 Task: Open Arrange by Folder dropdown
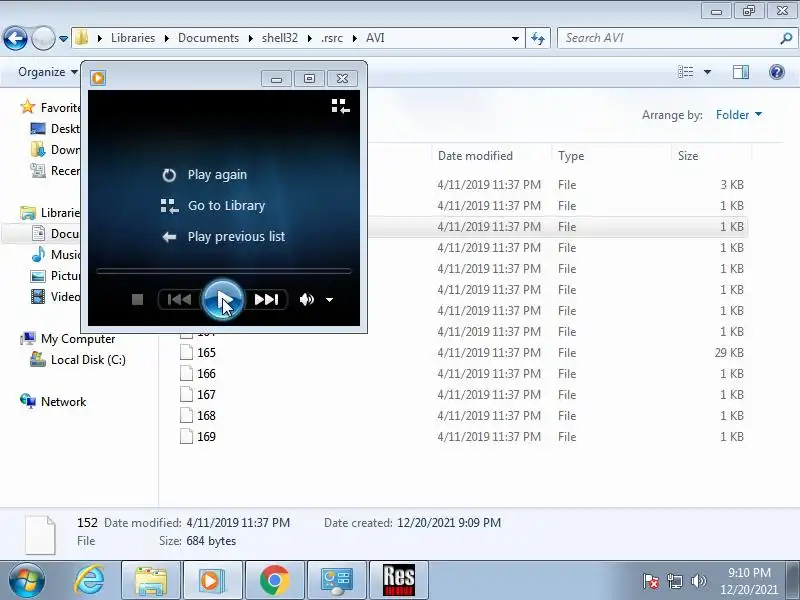tap(738, 115)
